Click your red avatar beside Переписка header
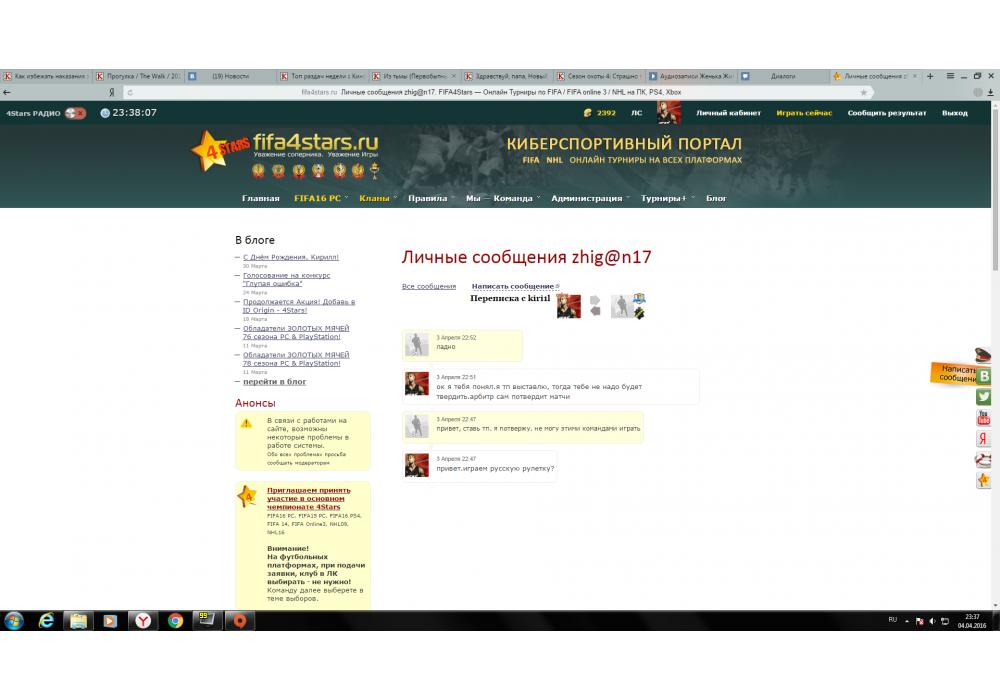Viewport: 1000px width, 700px height. (x=568, y=306)
